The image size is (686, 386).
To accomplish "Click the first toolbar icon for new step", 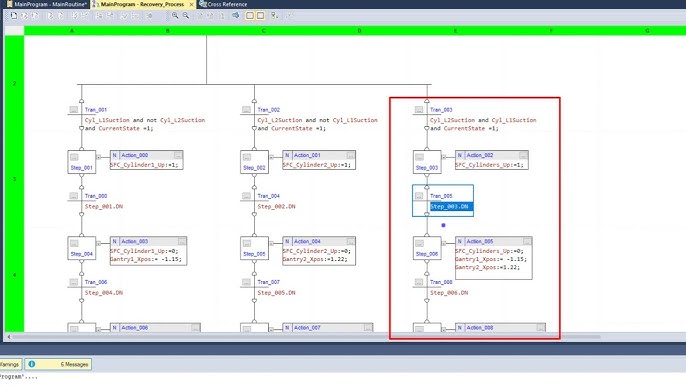I will point(14,16).
